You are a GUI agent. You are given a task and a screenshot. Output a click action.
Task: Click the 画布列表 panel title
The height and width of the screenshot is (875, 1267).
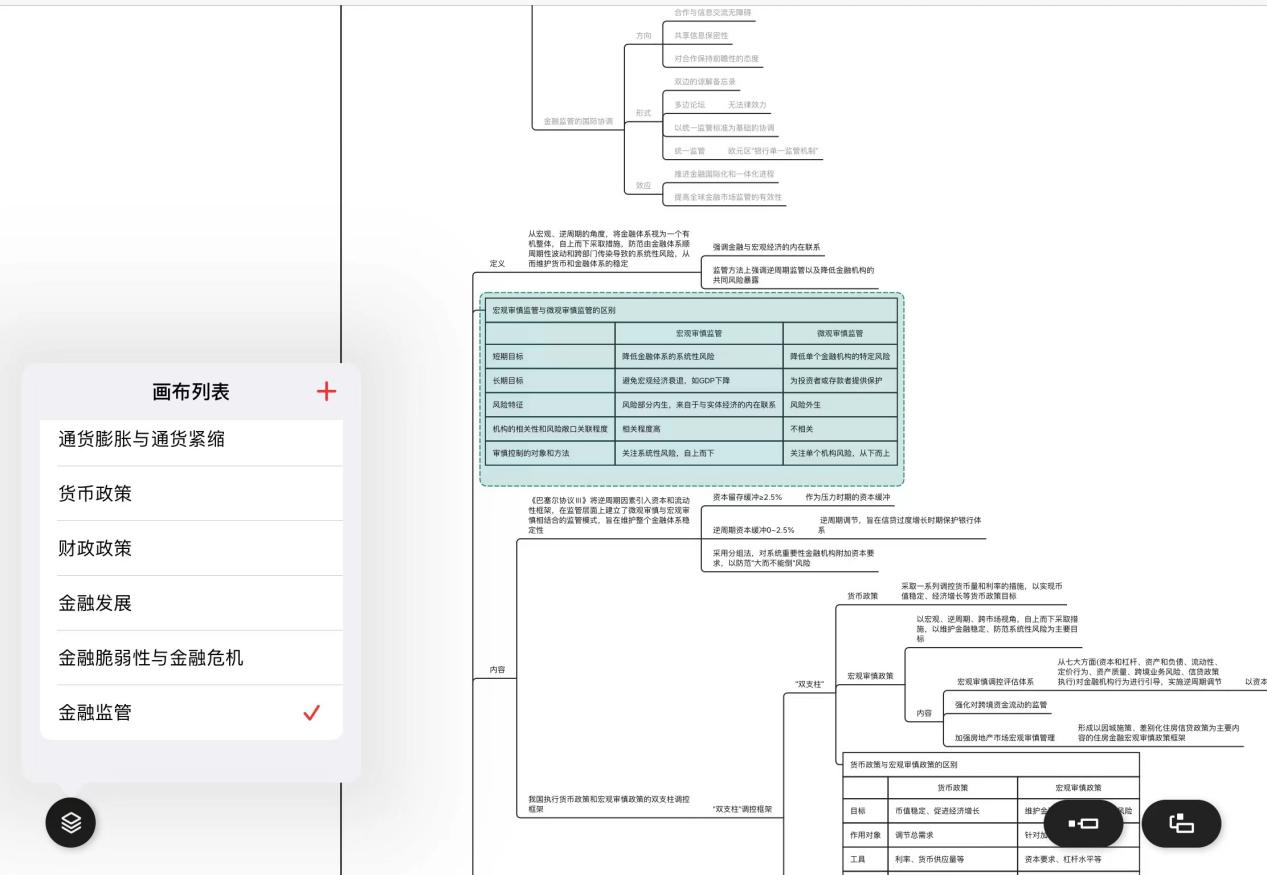point(190,392)
